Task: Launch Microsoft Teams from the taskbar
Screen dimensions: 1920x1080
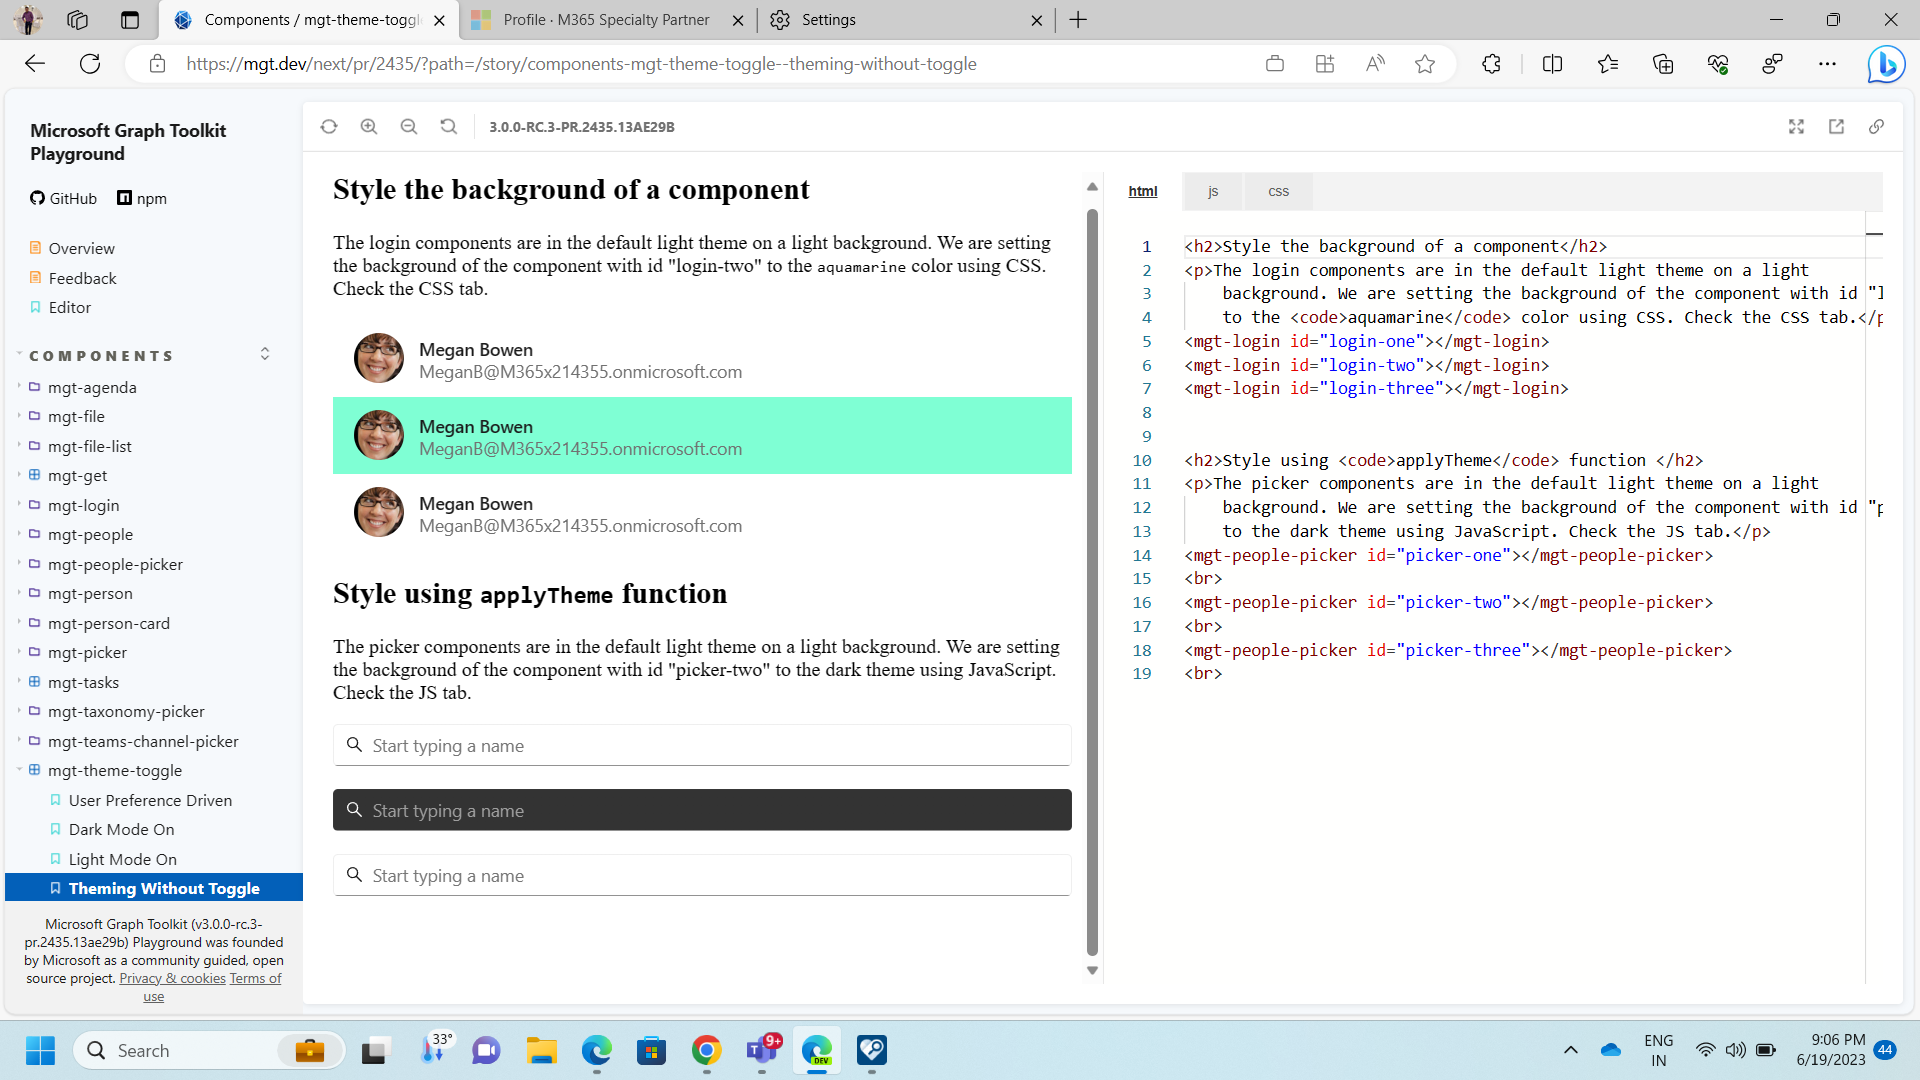Action: click(762, 1050)
